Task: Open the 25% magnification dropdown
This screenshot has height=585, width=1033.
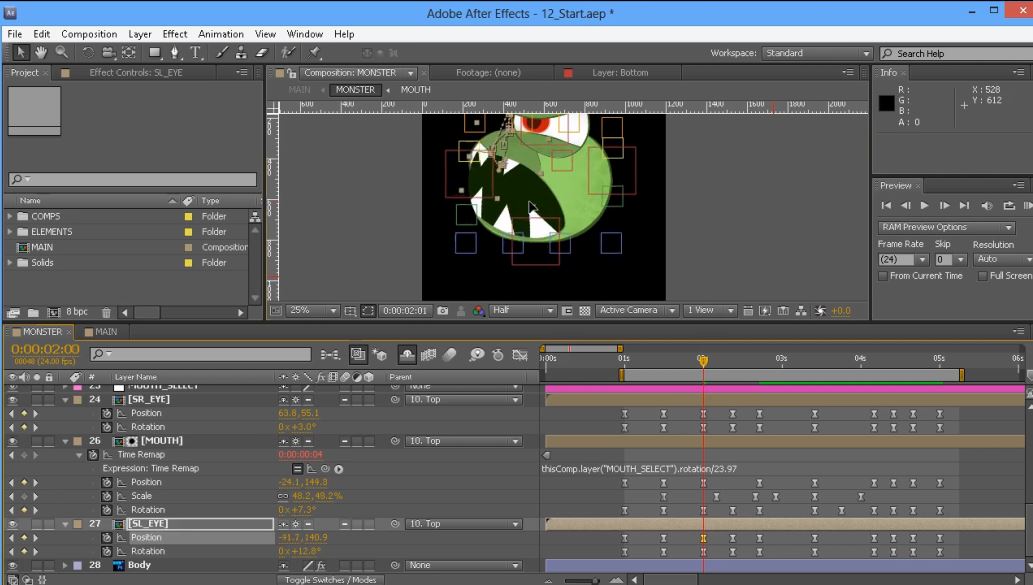Action: coord(312,311)
